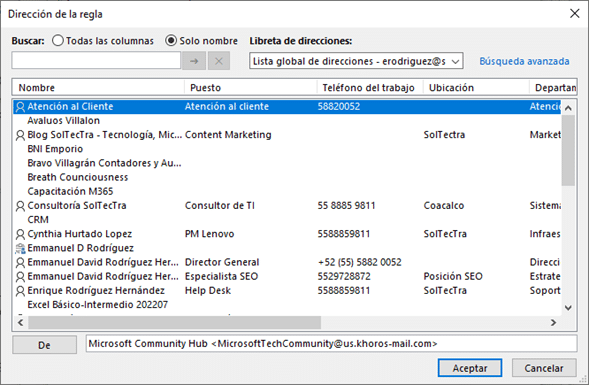
Task: Click the Aceptar button
Action: pos(470,368)
